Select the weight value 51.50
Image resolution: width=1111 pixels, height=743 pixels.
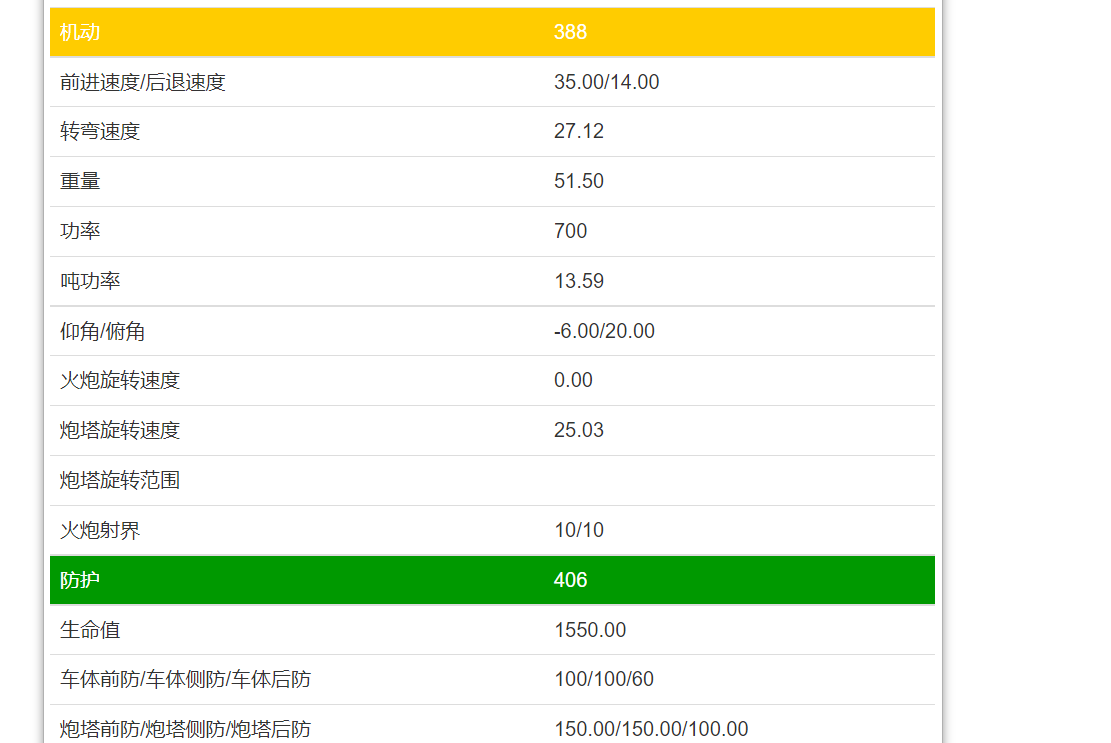(579, 181)
